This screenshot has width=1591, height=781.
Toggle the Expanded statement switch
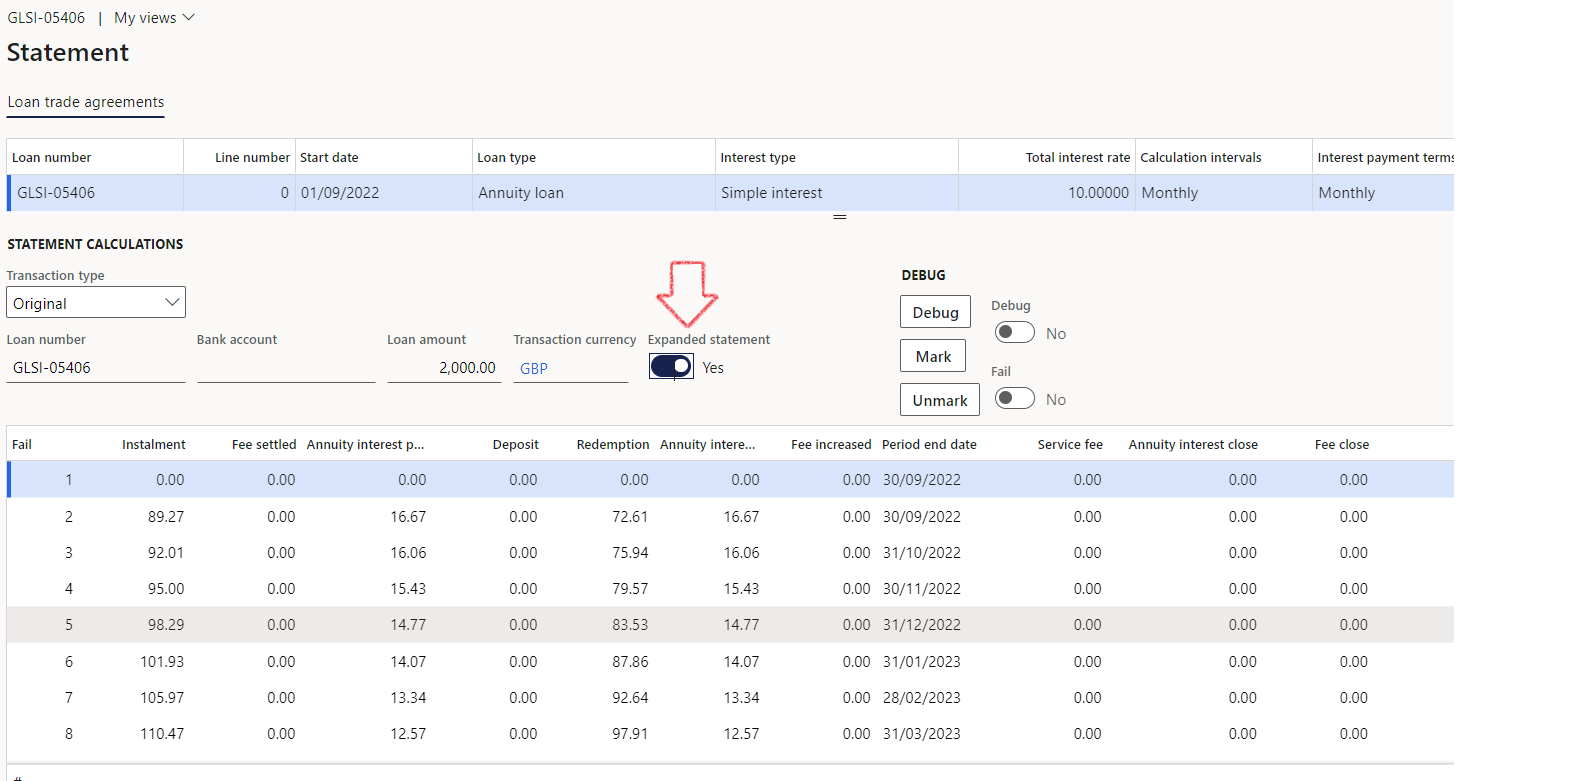tap(671, 366)
